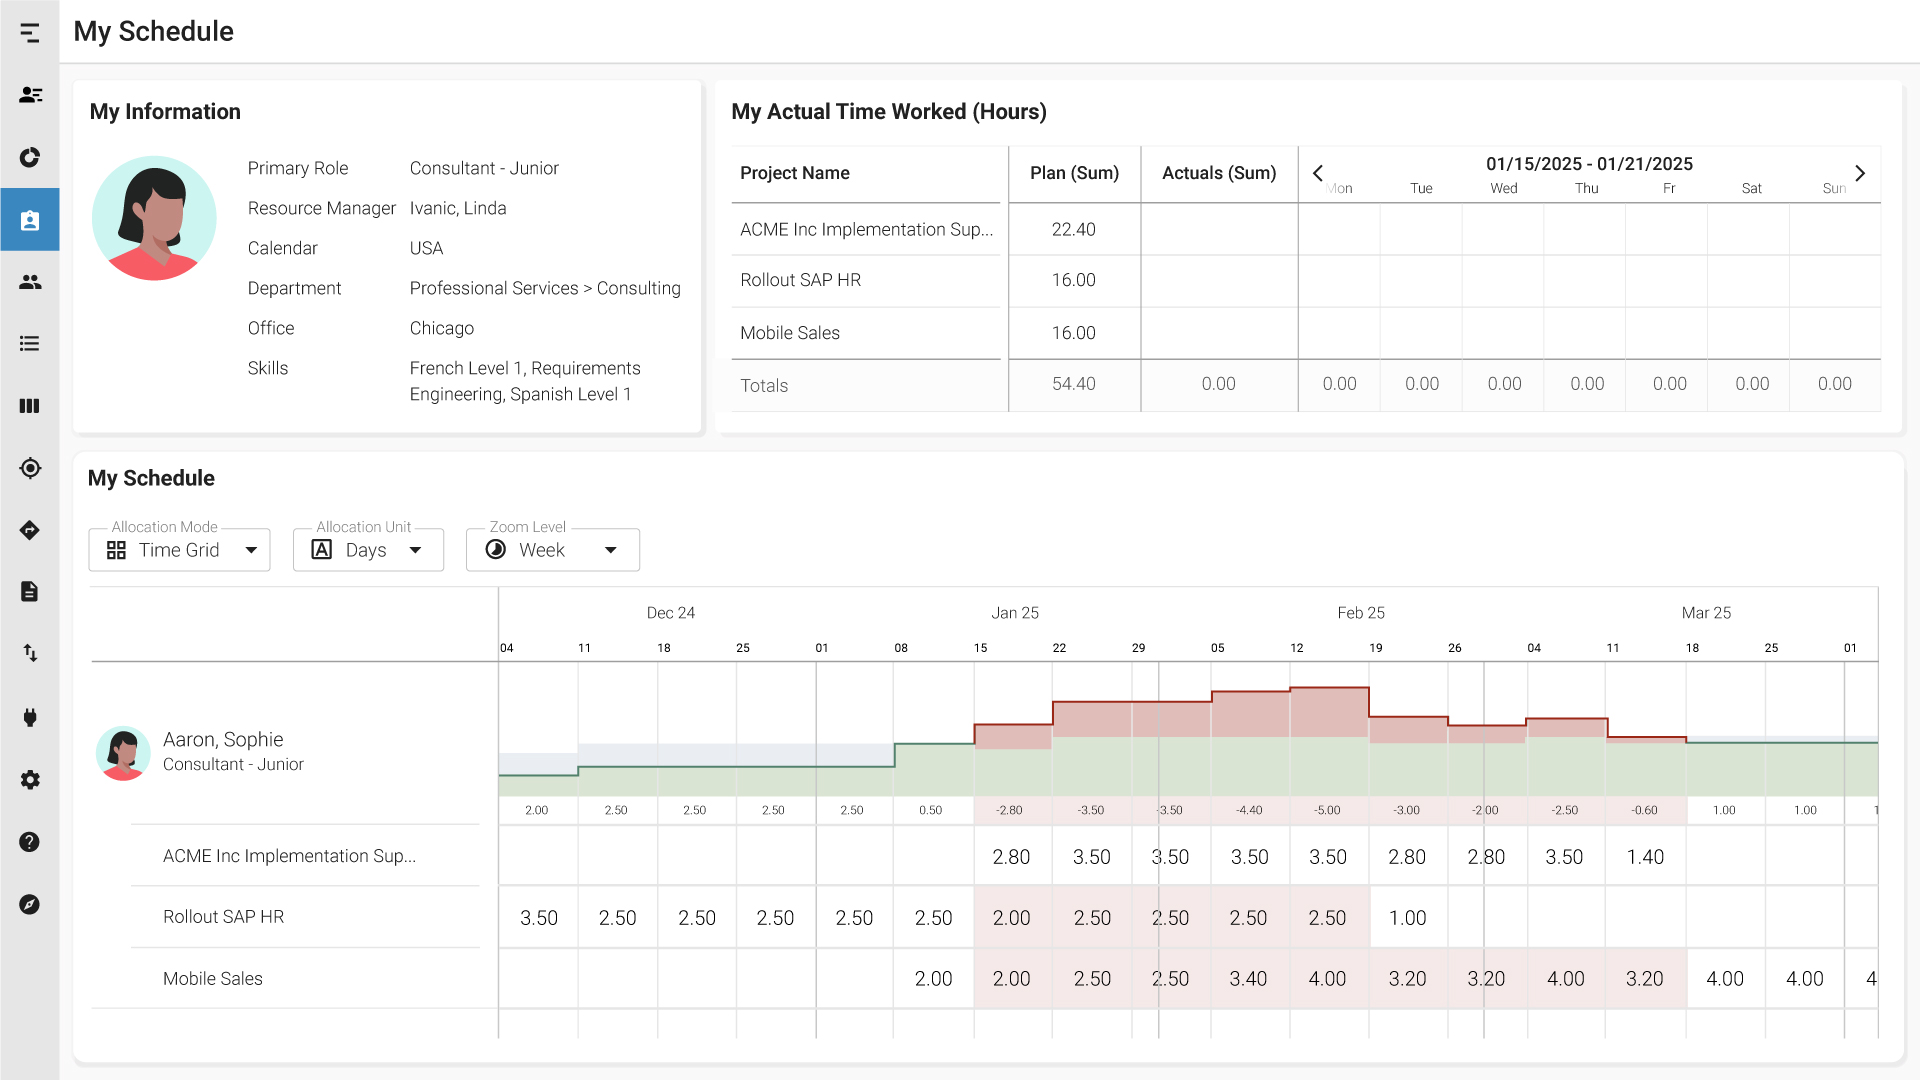Click the Jan 25 month header
The width and height of the screenshot is (1920, 1080).
point(1015,613)
